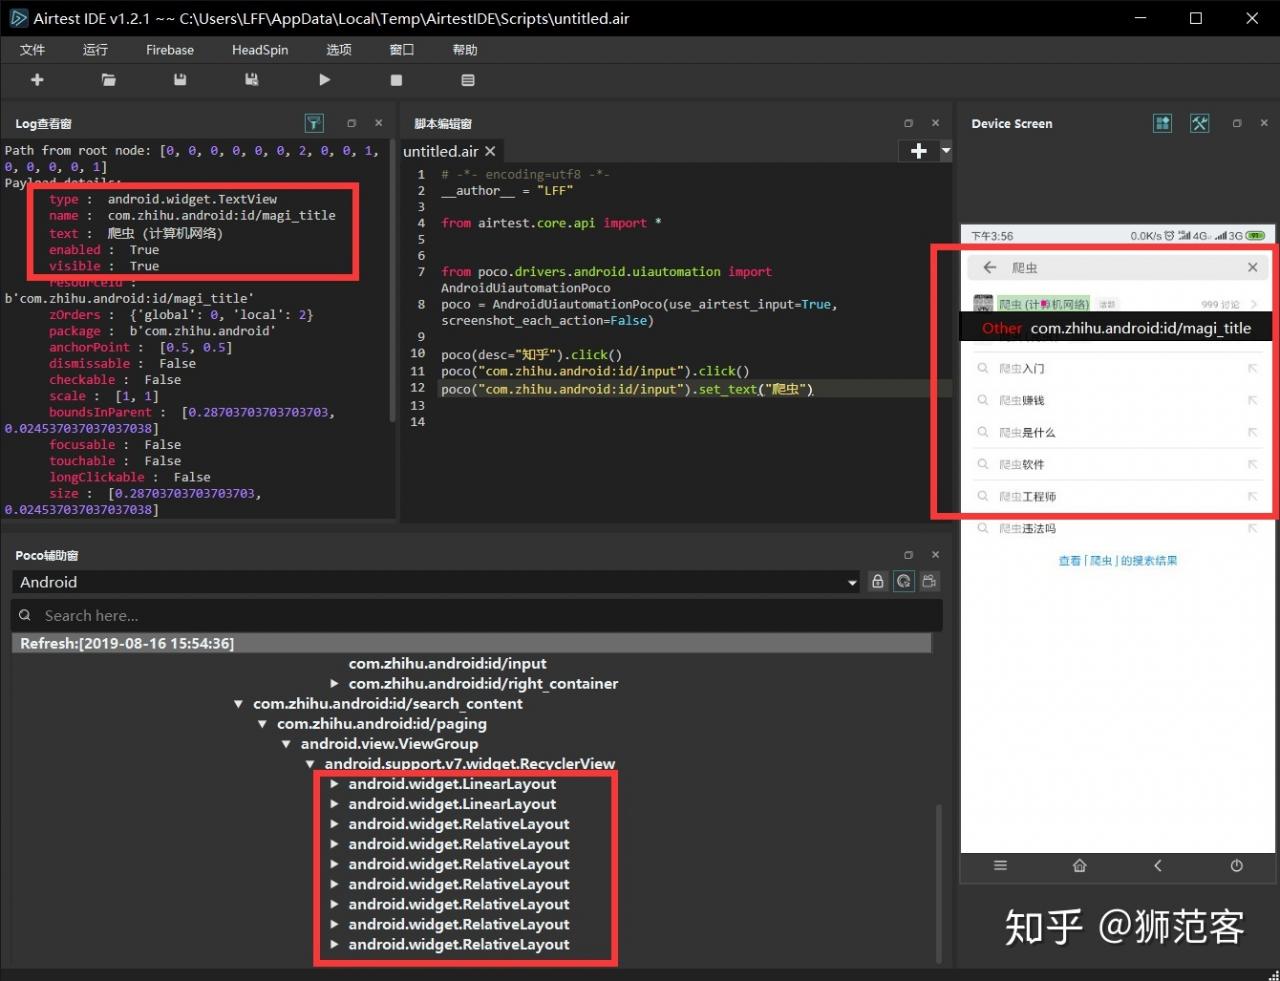1280x981 pixels.
Task: Select com.zhihu.android:id/input in the tree
Action: pos(447,664)
